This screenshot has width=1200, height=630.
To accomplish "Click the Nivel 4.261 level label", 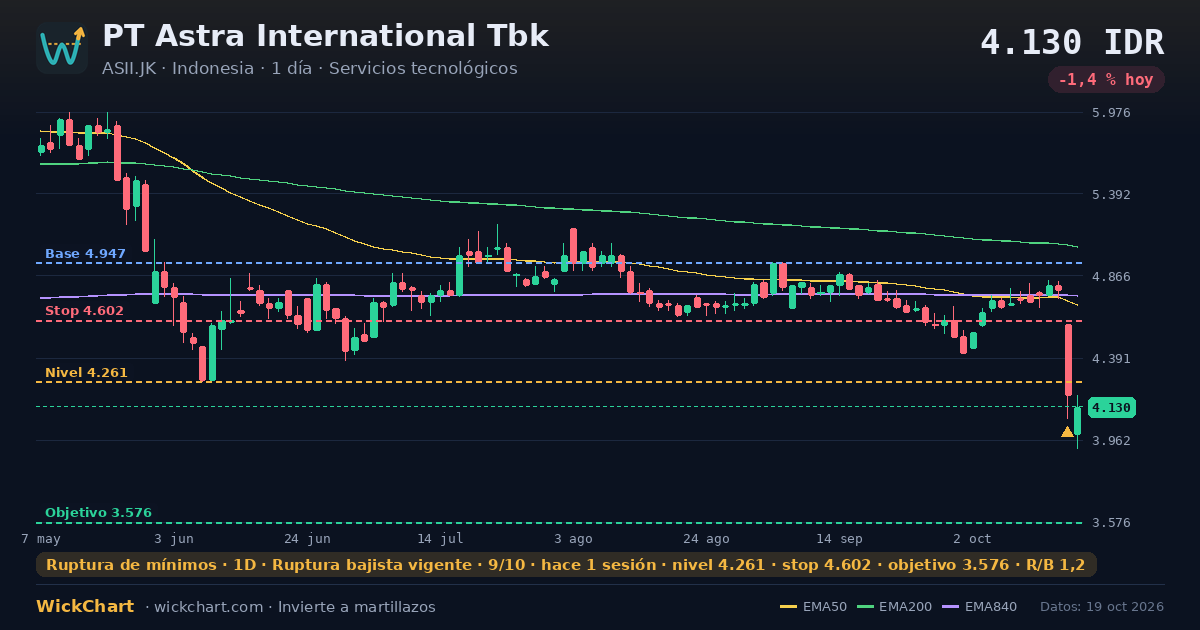I will tap(86, 373).
